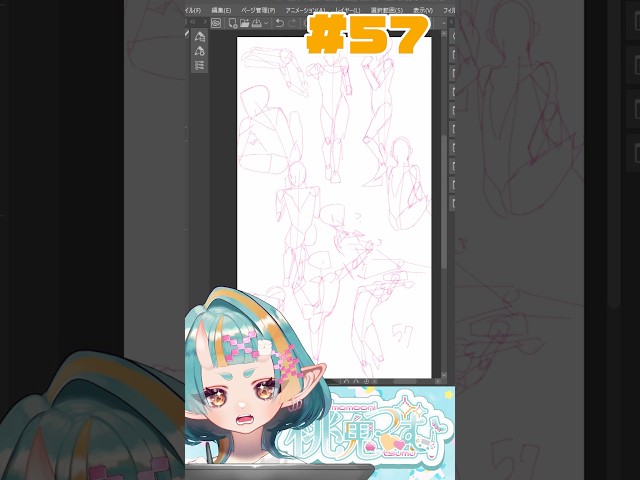Viewport: 640px width, 480px height.
Task: Click canvas scrollbar down arrow
Action: 444,376
